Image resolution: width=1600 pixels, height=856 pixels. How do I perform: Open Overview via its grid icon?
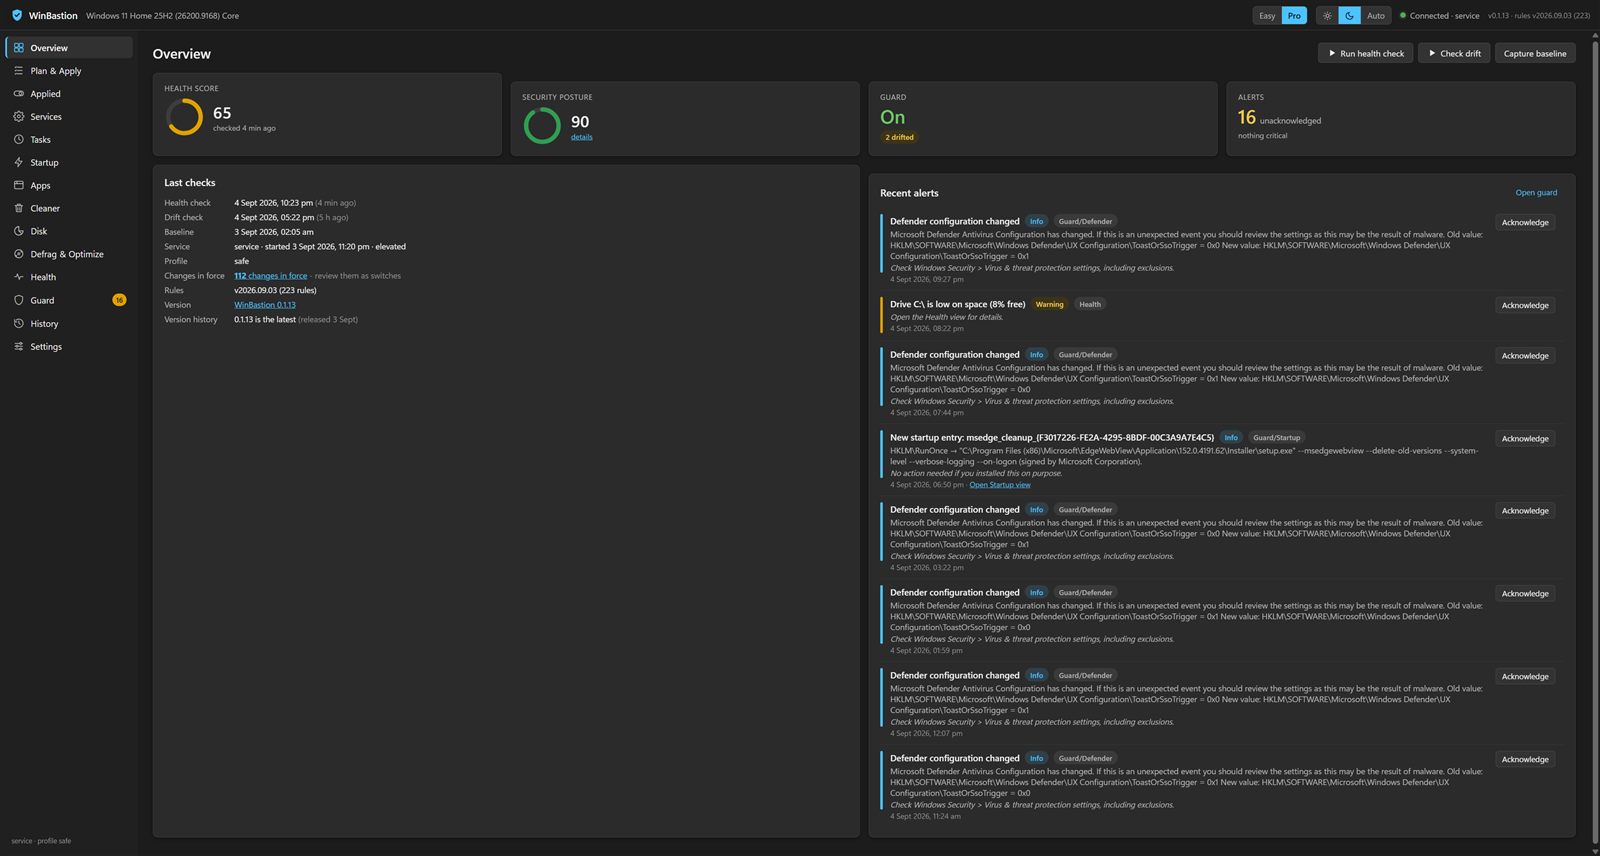tap(19, 48)
